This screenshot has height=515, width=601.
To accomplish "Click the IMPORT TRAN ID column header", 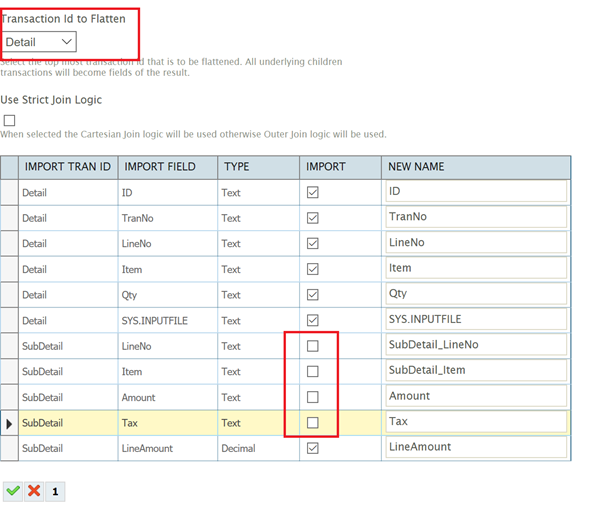I will tap(68, 166).
